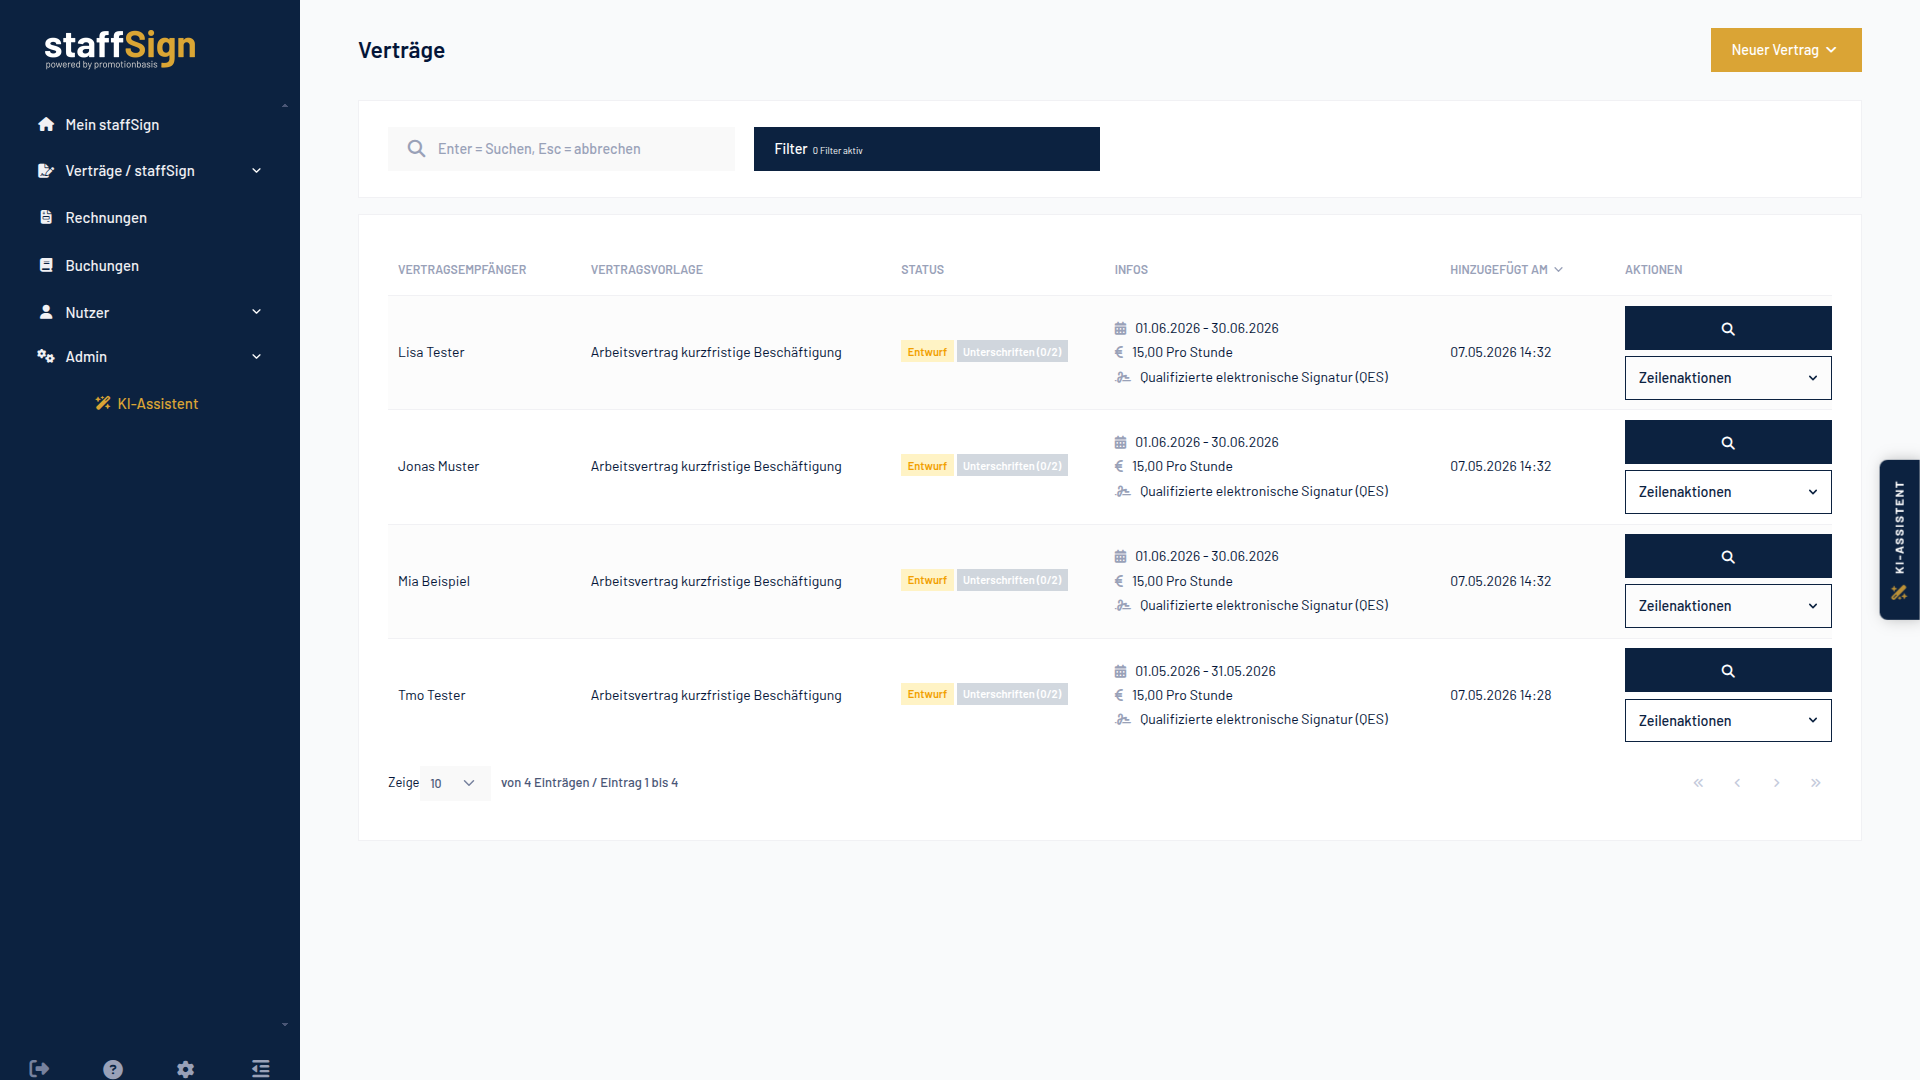Screen dimensions: 1920x1080
Task: Click the search magnifier icon
Action: (x=416, y=149)
